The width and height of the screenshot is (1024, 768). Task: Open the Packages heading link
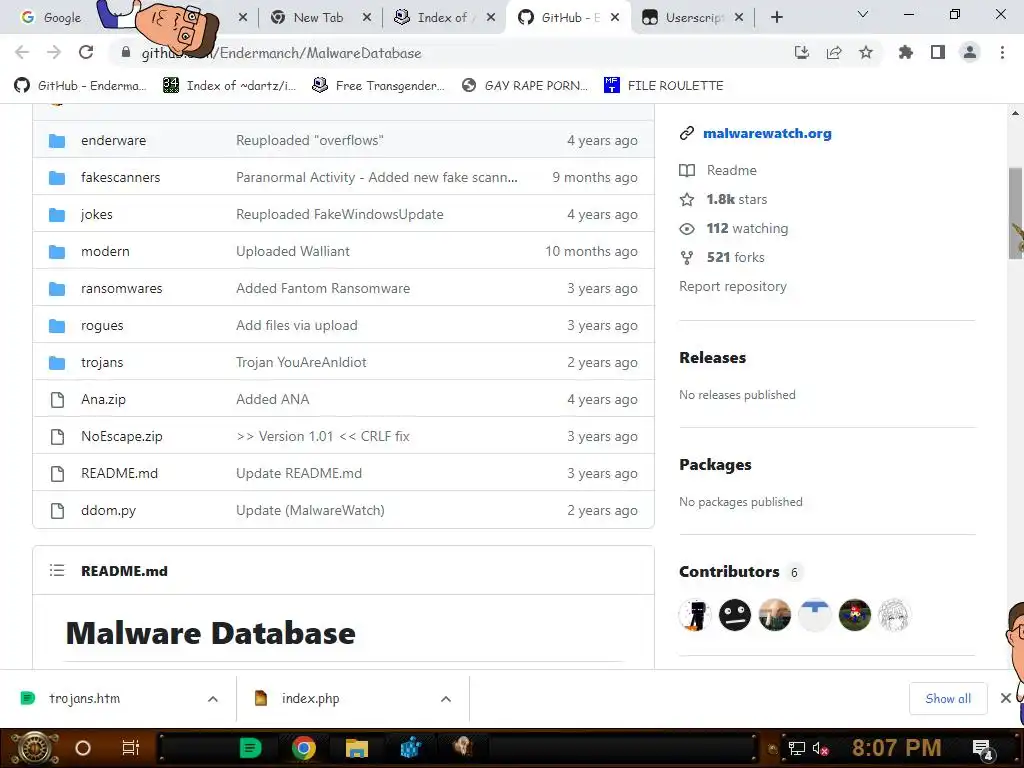click(x=715, y=465)
